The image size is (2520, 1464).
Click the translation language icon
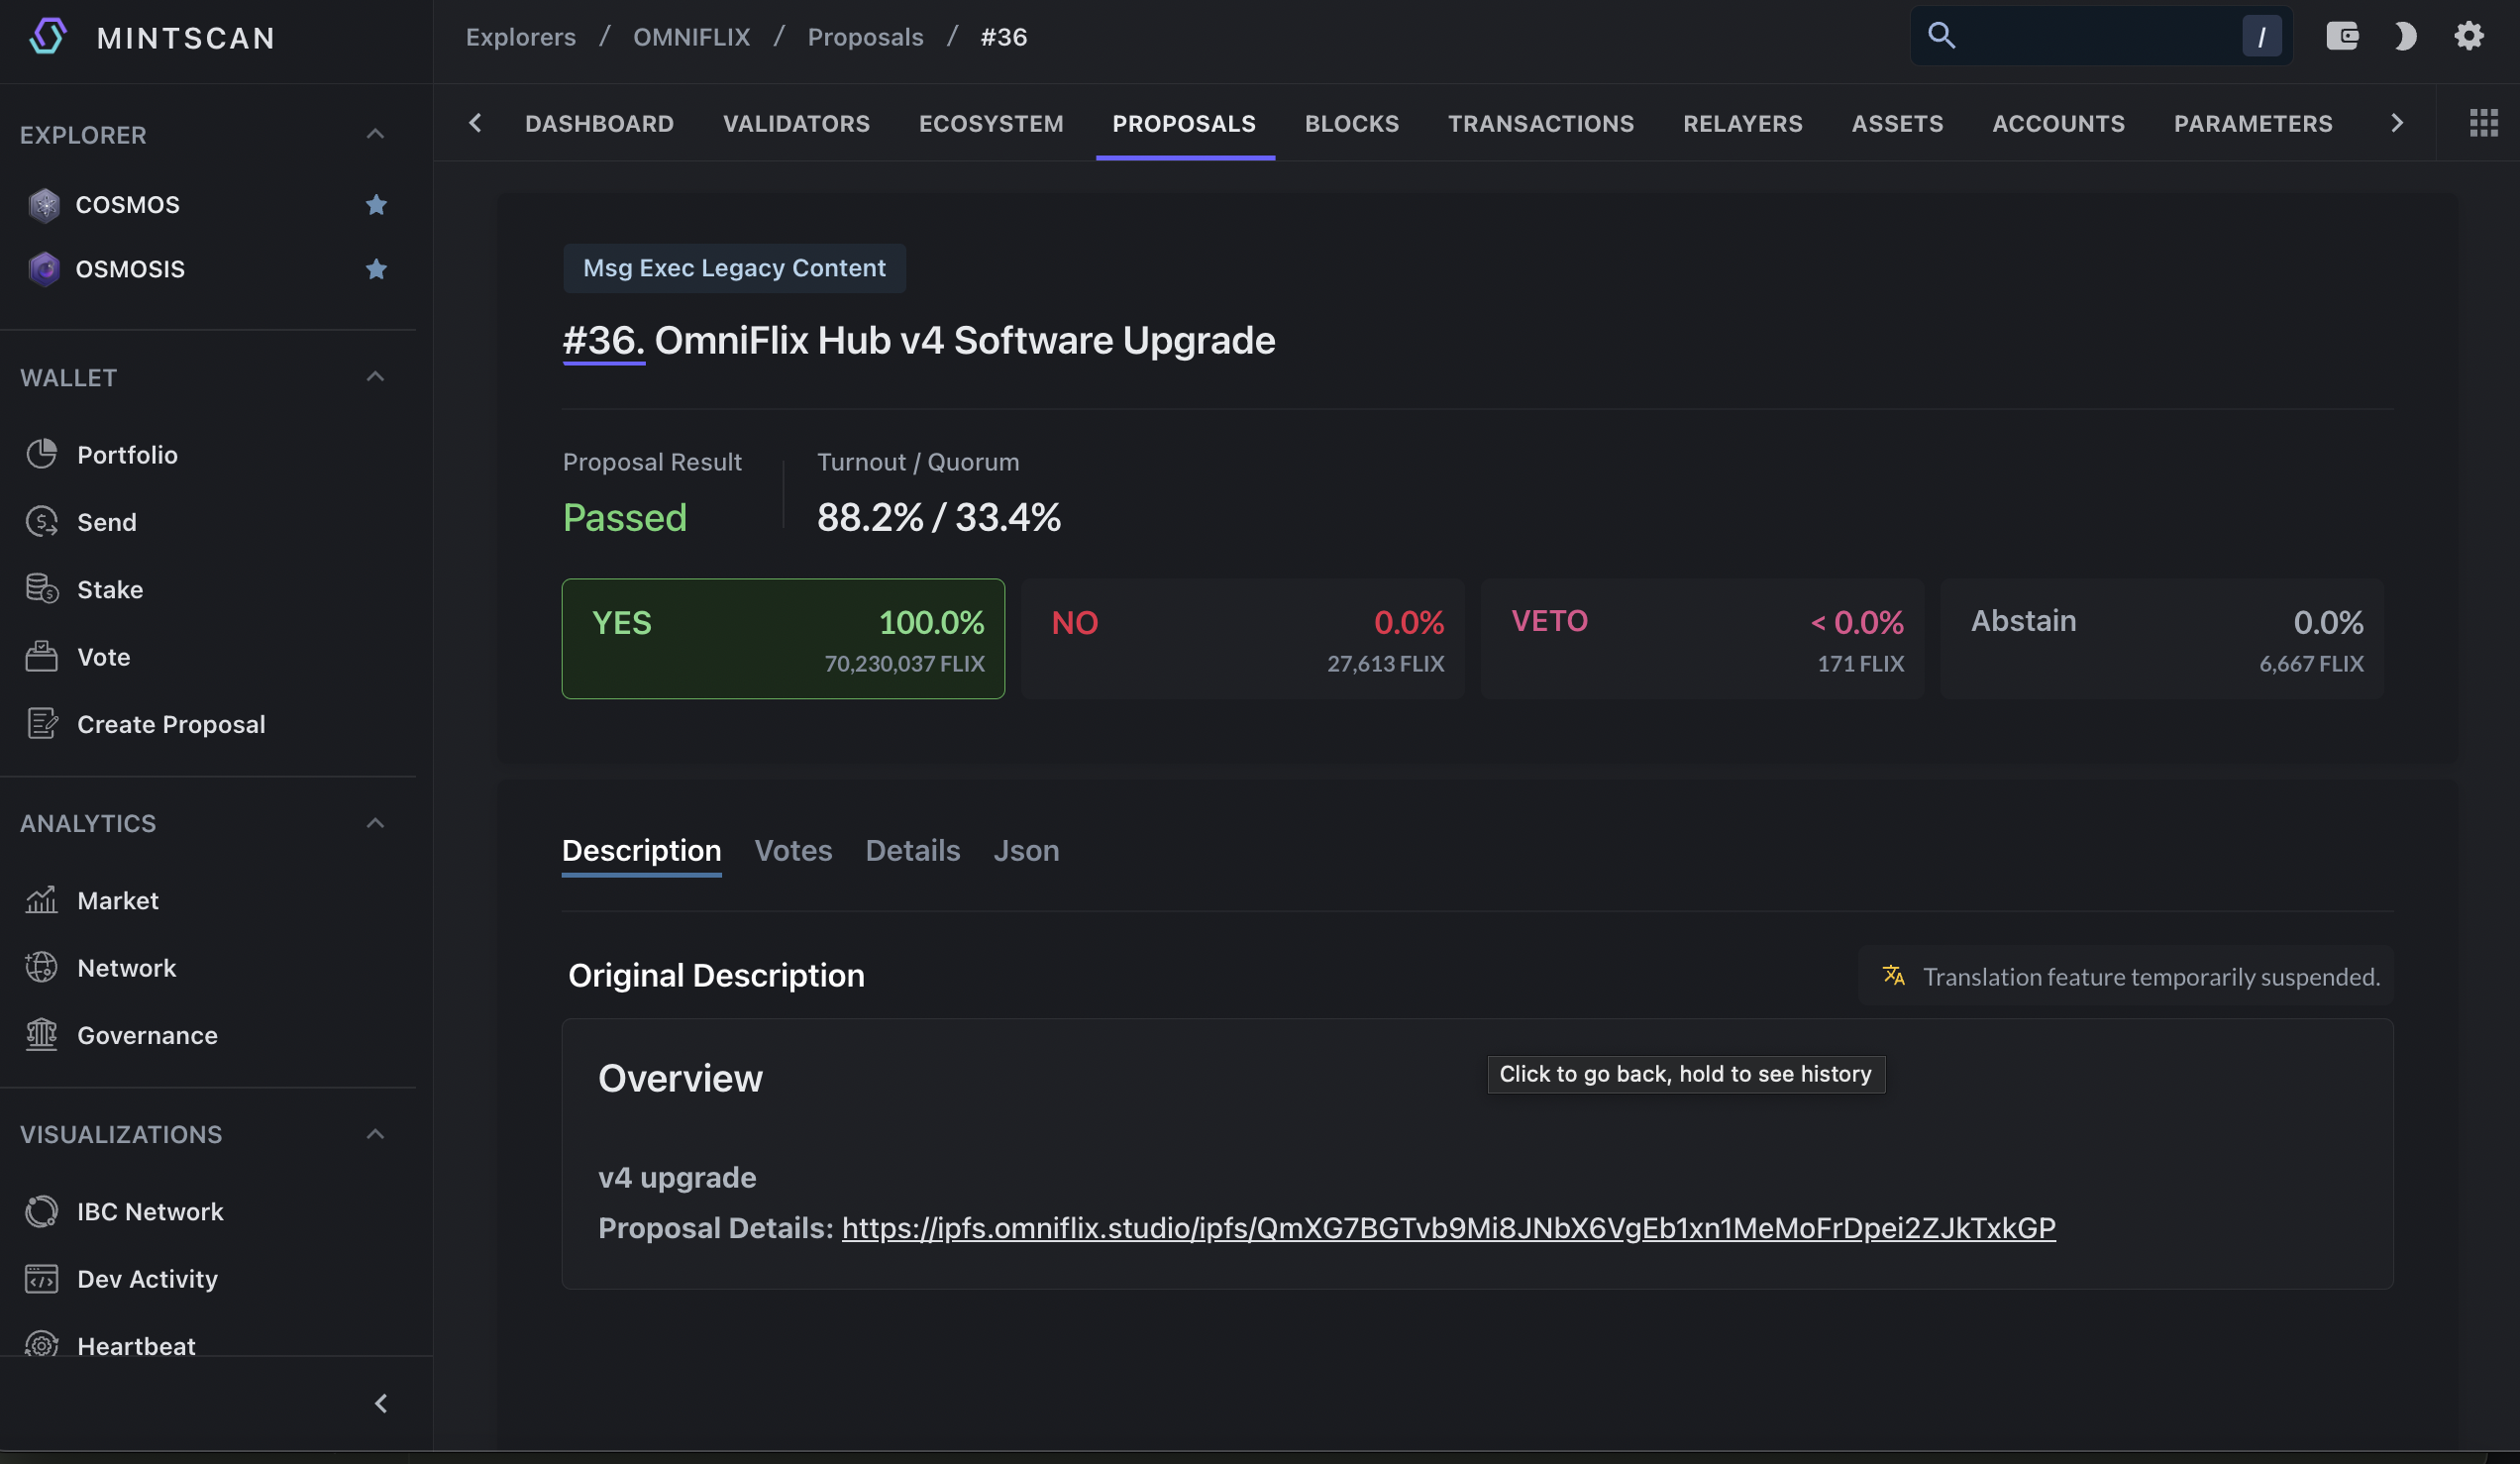click(1893, 975)
